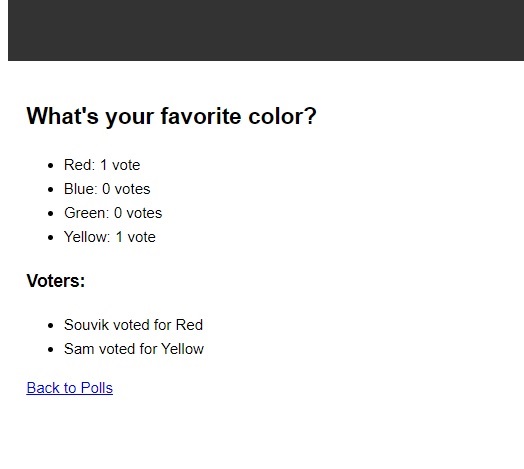Screen dimensions: 524x469
Task: Click the bullet beside Sam's vote
Action: point(50,350)
